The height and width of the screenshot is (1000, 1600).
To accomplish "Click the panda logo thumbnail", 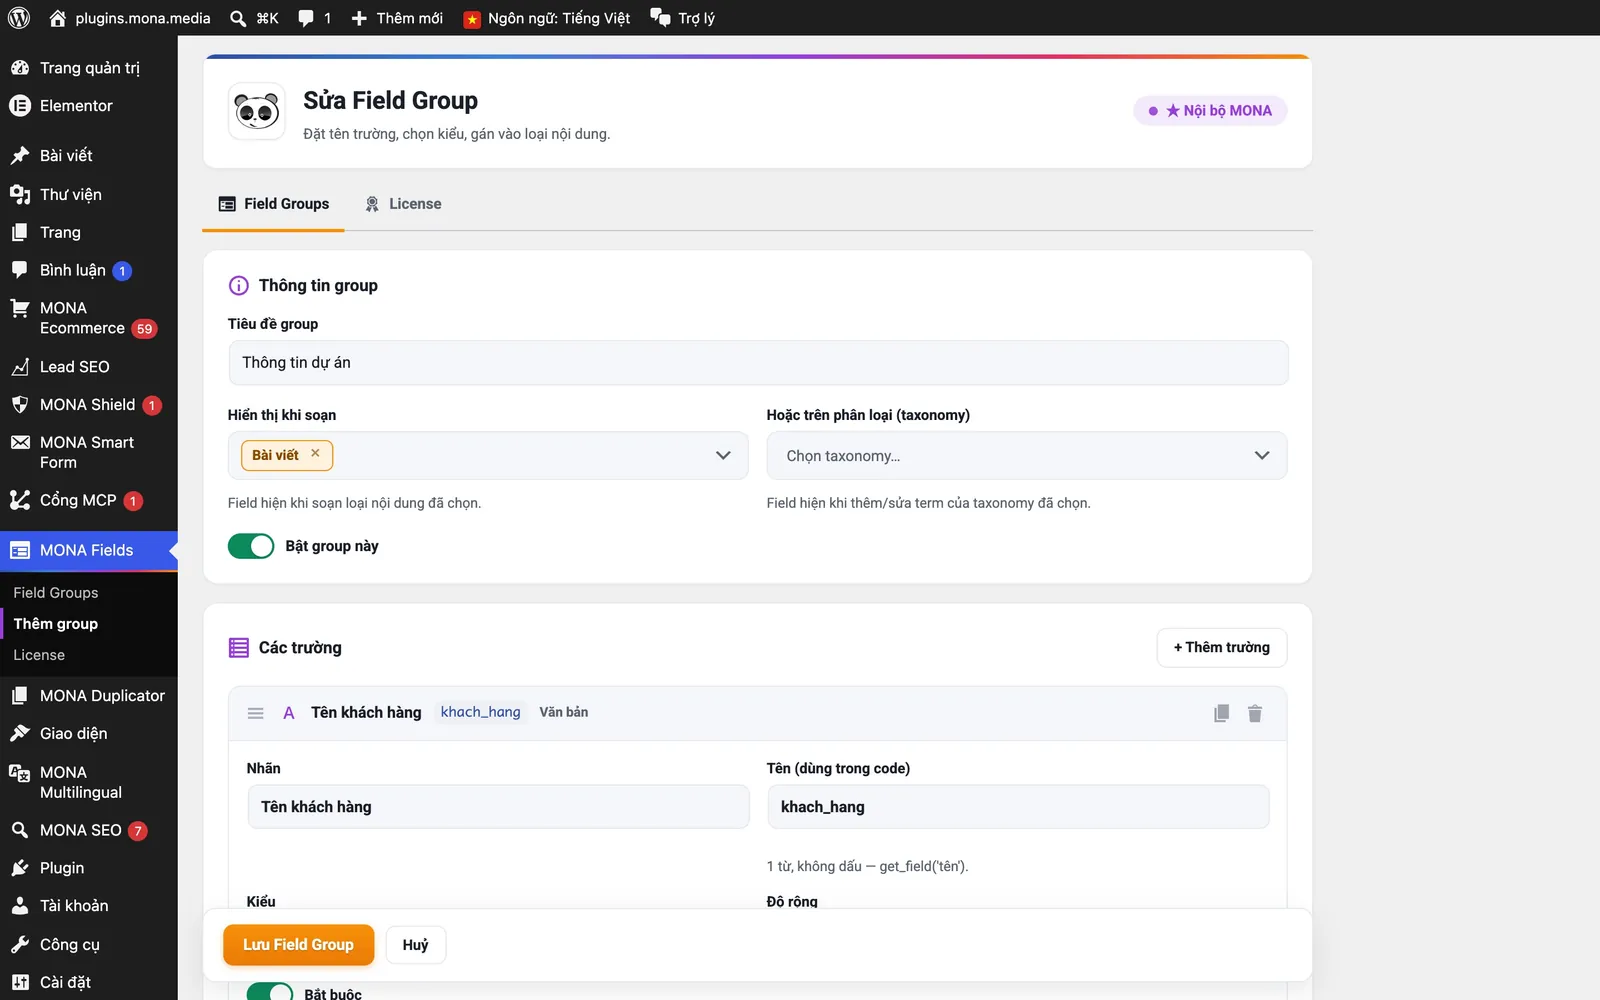I will coord(257,111).
